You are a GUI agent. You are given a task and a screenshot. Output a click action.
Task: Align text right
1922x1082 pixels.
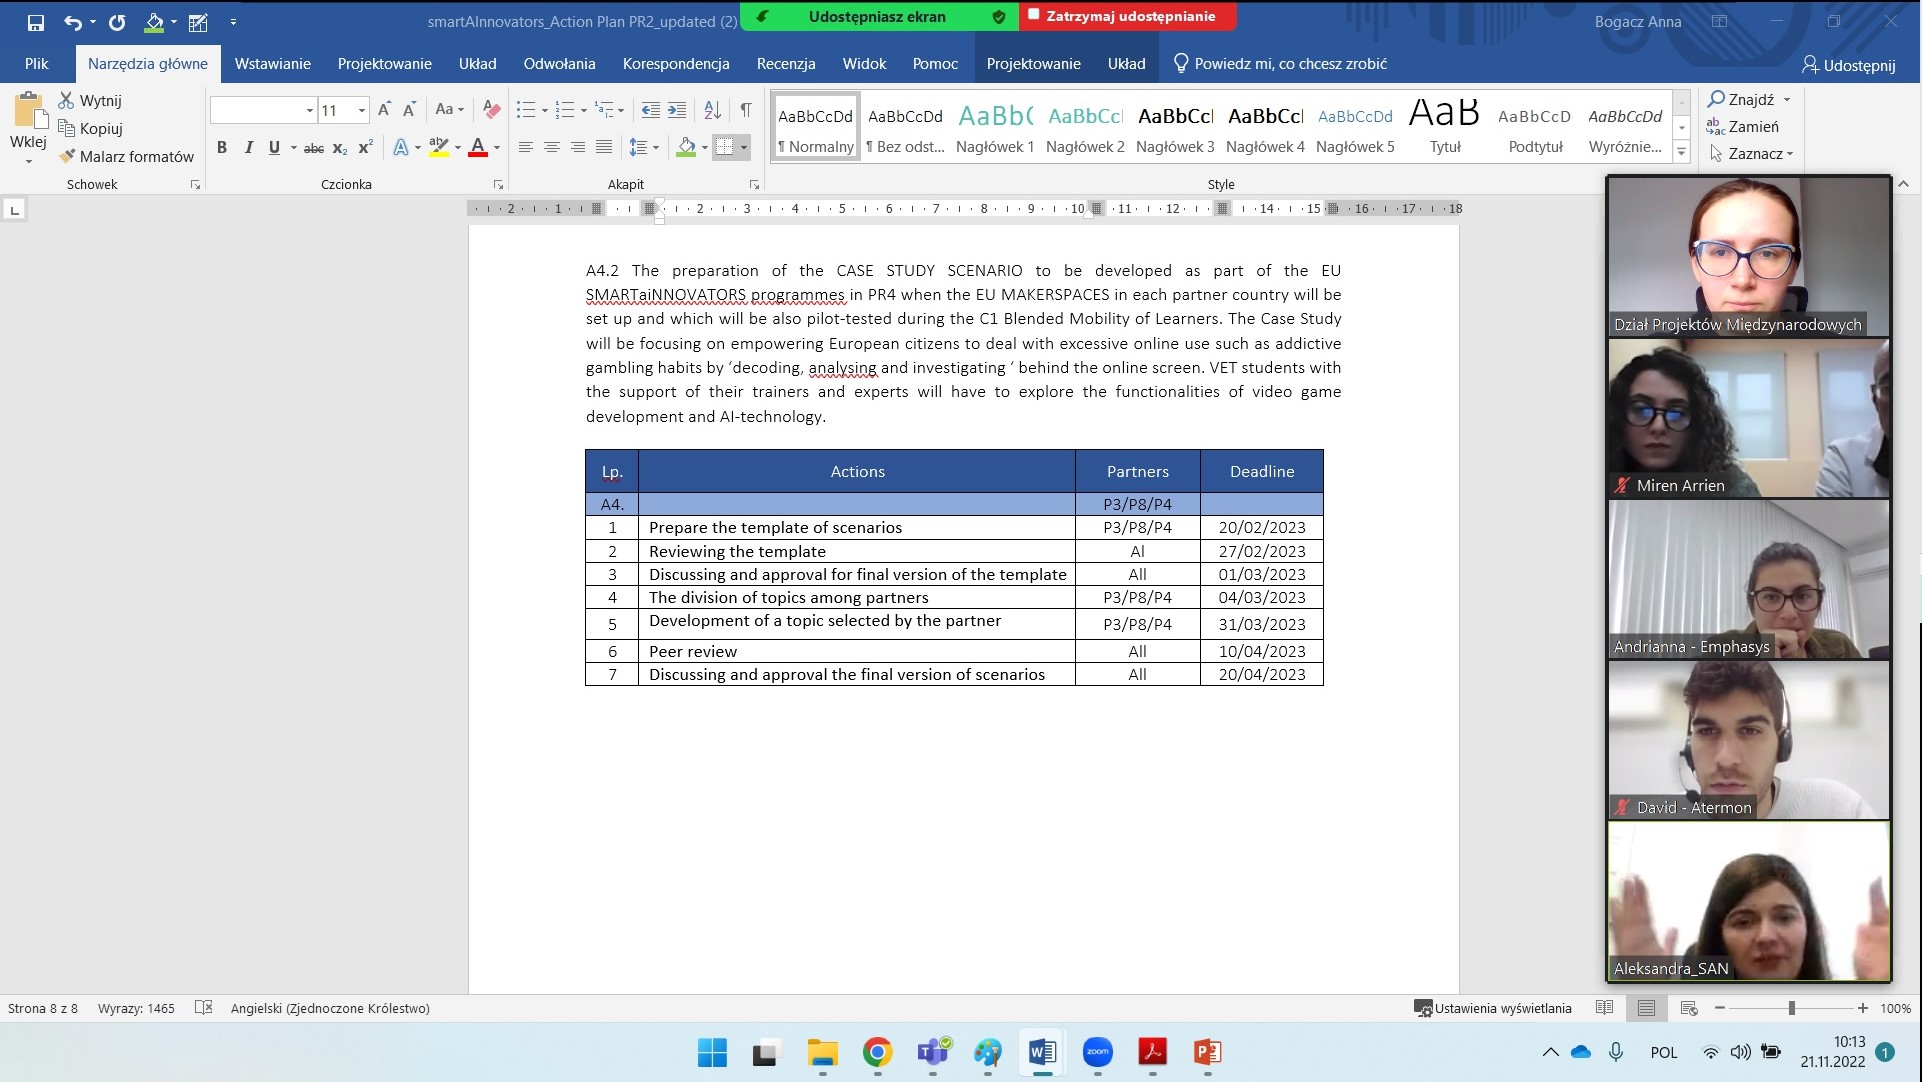coord(578,147)
